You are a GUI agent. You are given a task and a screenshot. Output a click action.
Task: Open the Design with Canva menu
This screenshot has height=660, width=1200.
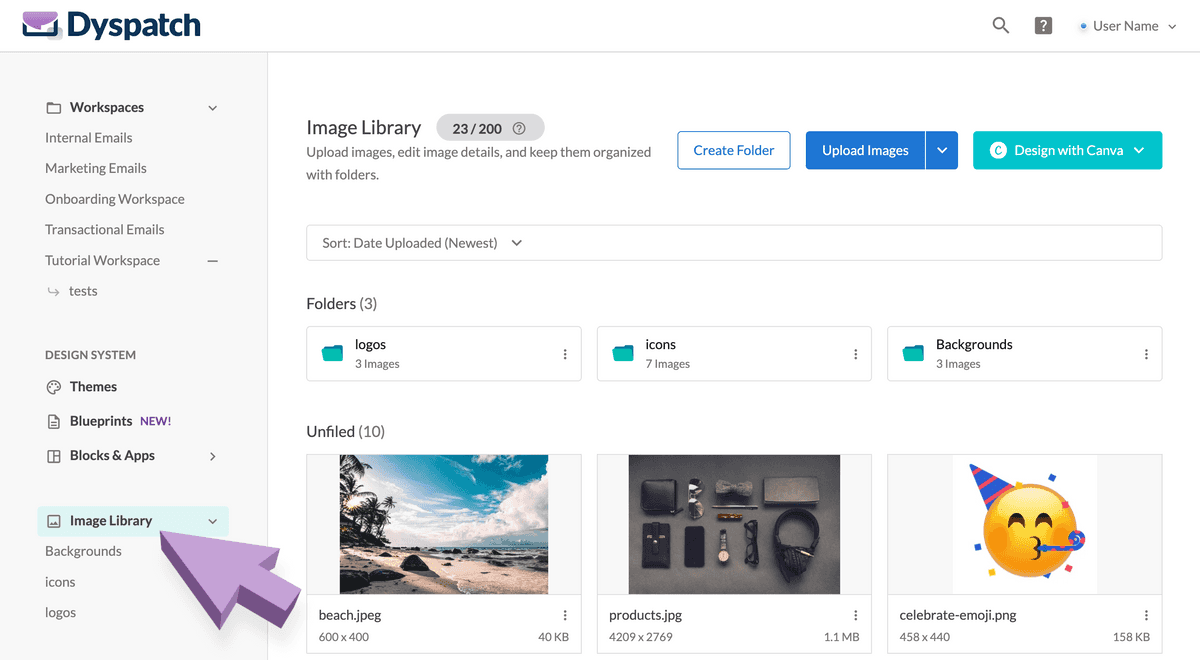[x=1067, y=150]
